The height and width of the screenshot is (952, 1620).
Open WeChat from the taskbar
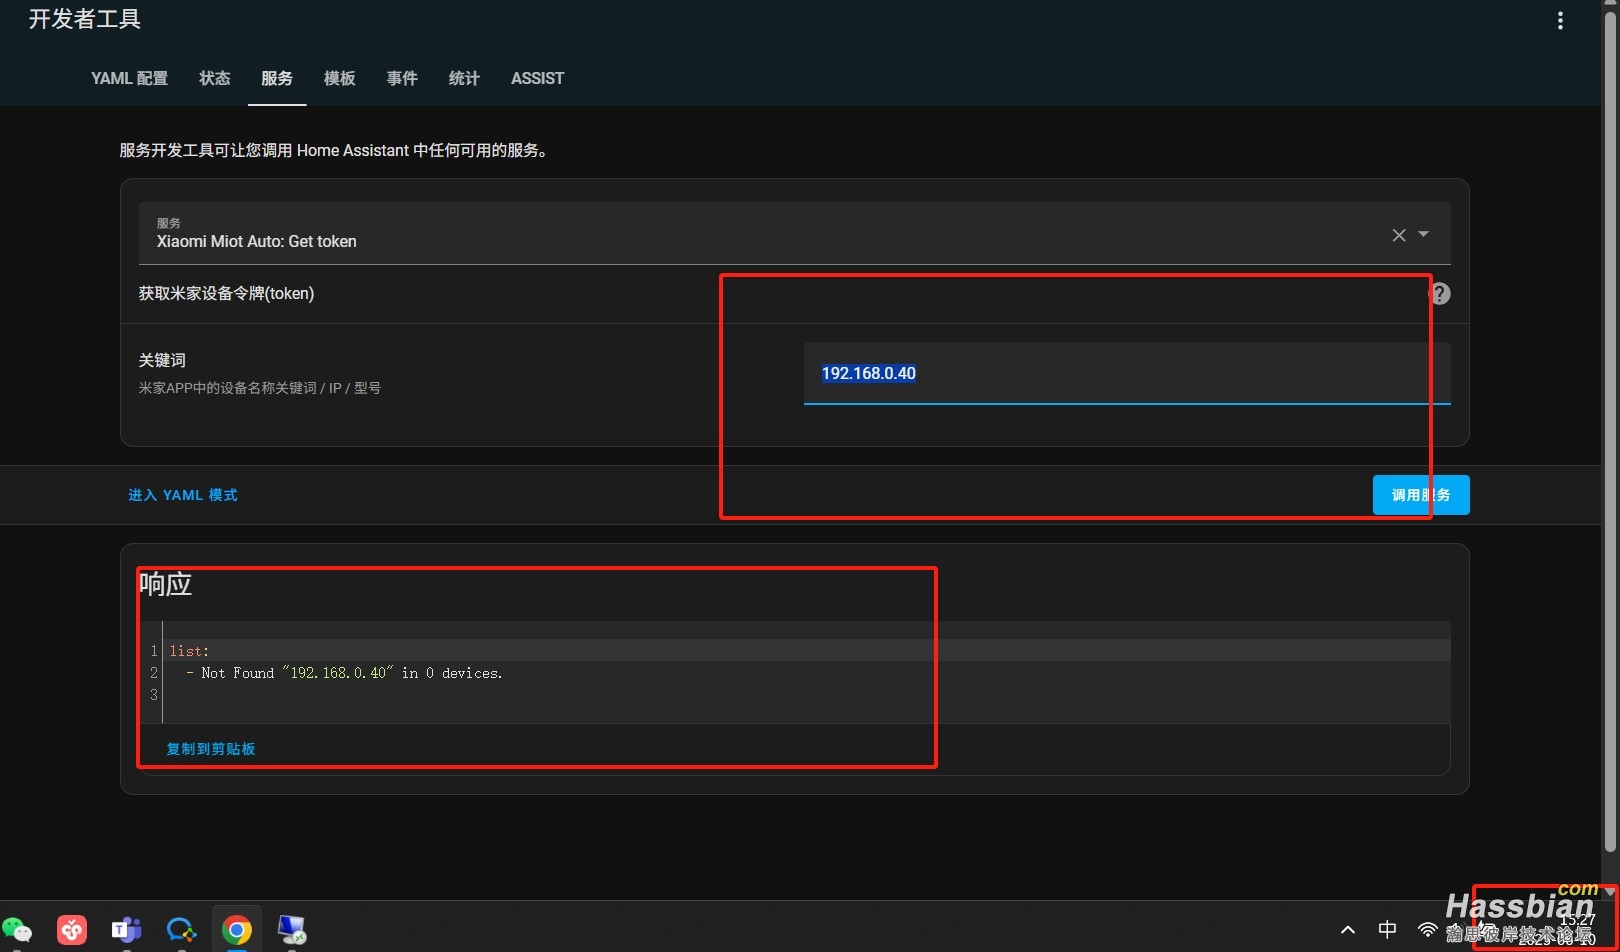(x=18, y=930)
